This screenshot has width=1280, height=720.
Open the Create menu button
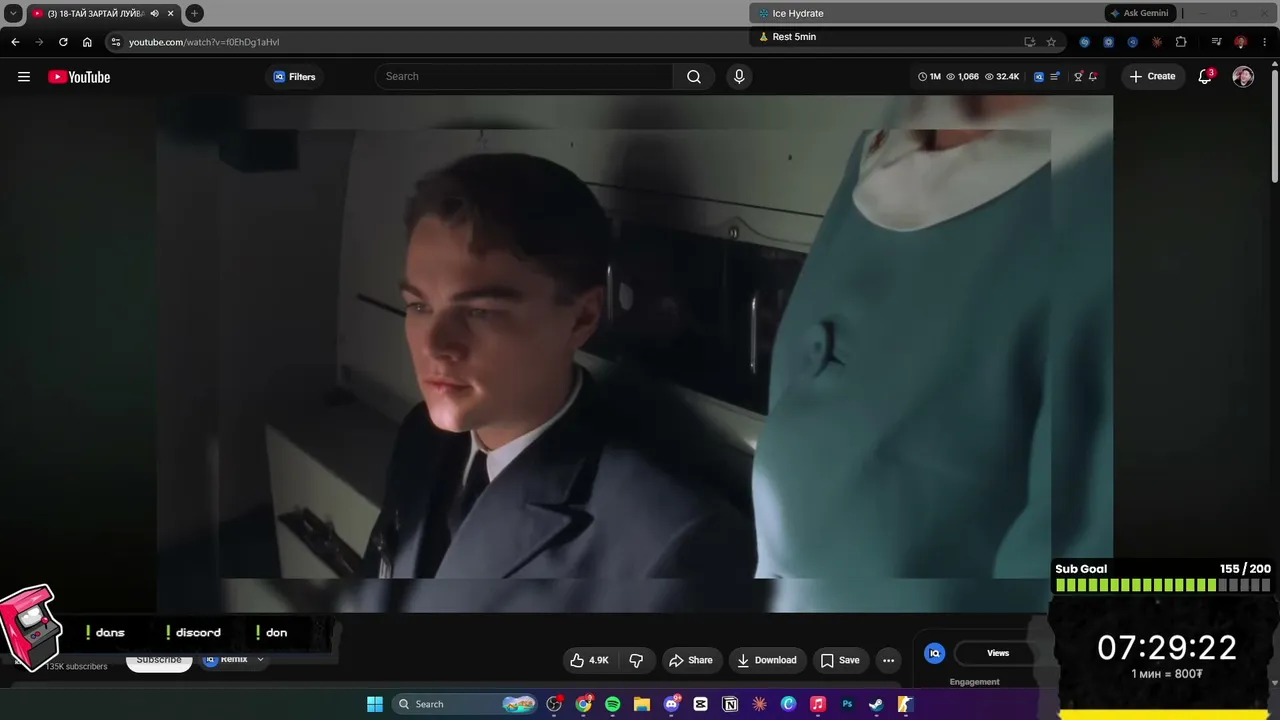pyautogui.click(x=1152, y=77)
